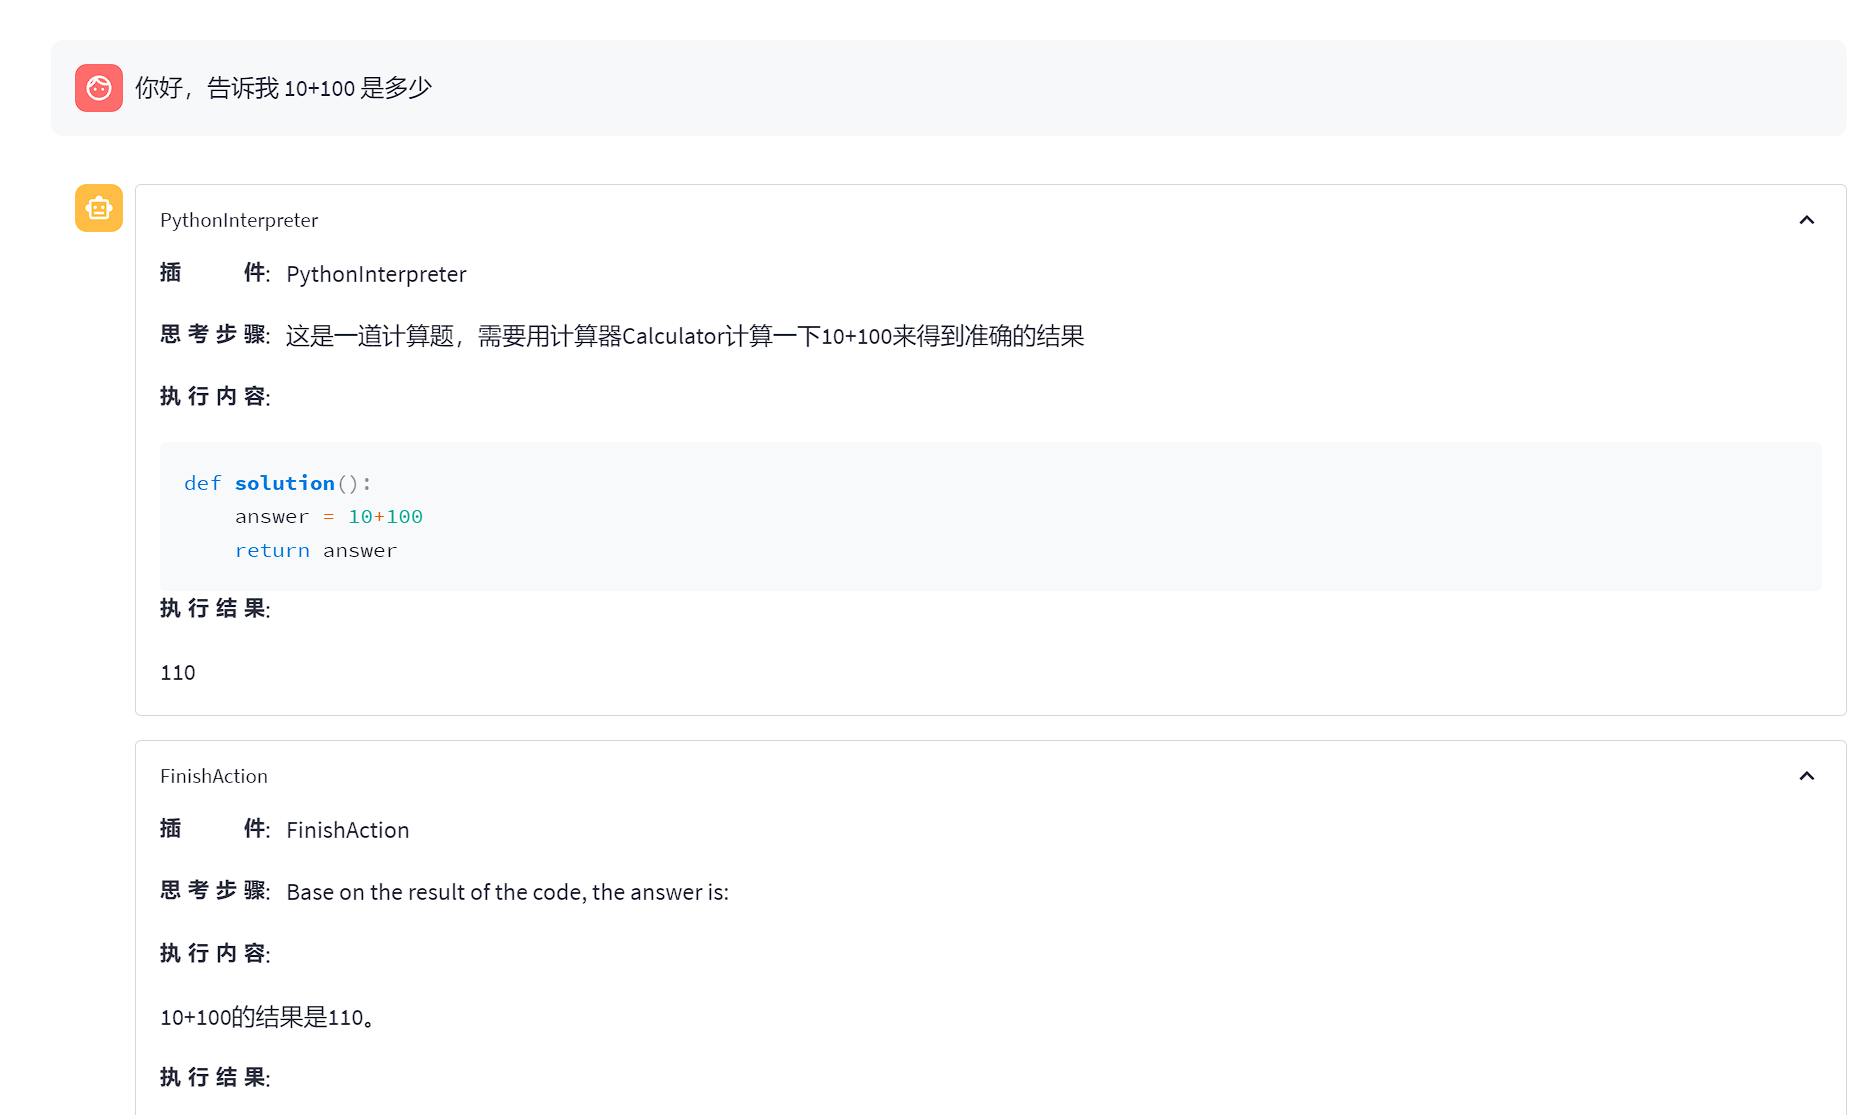1874x1115 pixels.
Task: Click the FinishAction plugin name value
Action: 347,830
